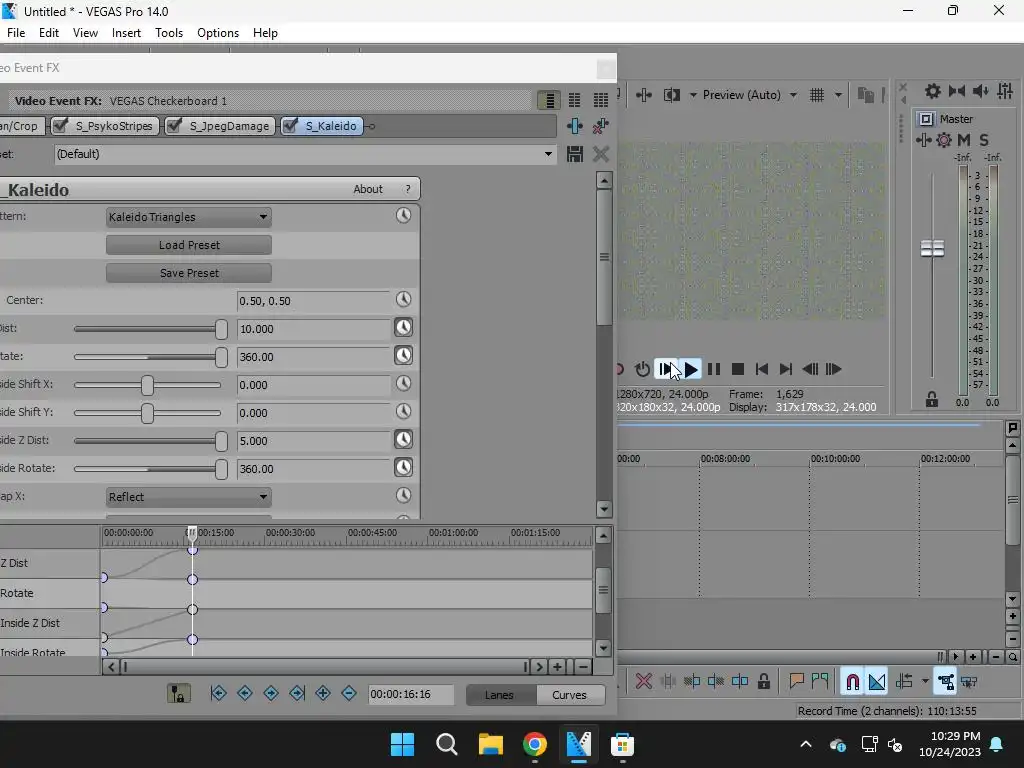The width and height of the screenshot is (1024, 768).
Task: Toggle animation clock for Center parameter
Action: pyautogui.click(x=404, y=300)
